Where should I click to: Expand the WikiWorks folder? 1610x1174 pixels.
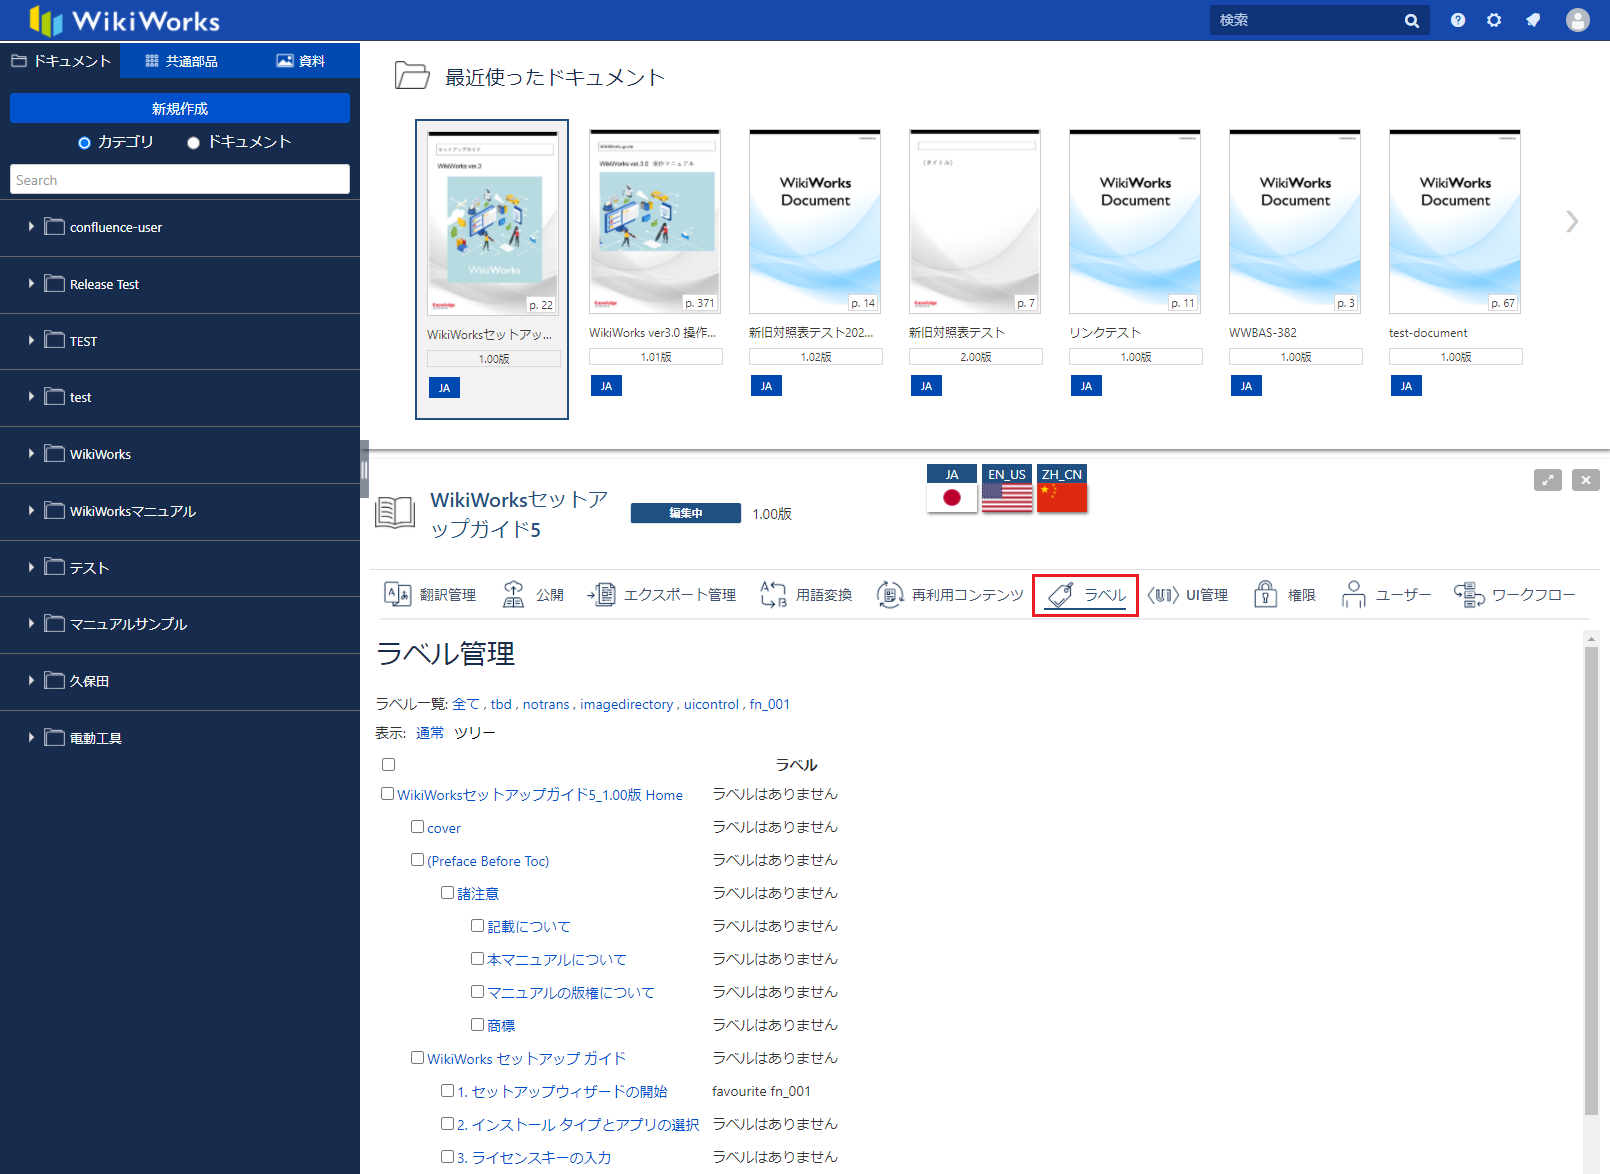[x=31, y=454]
